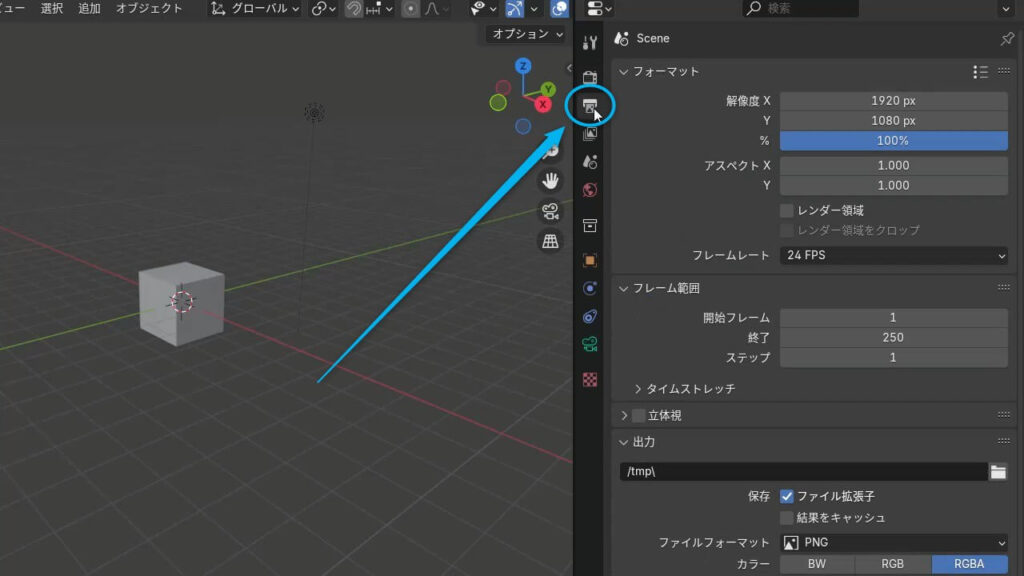Select RGB color mode

893,564
